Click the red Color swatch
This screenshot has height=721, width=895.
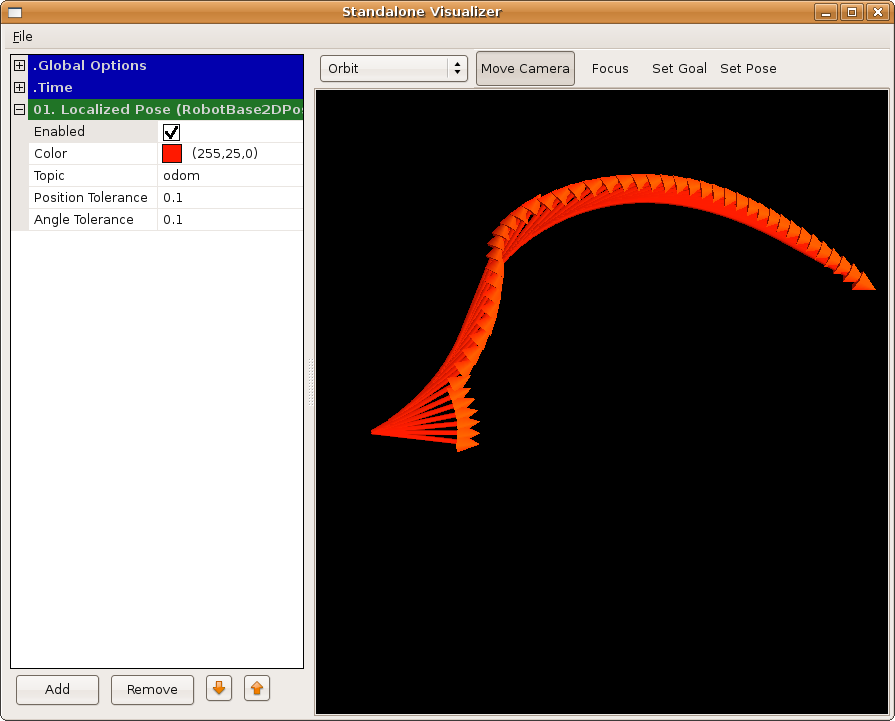click(172, 154)
